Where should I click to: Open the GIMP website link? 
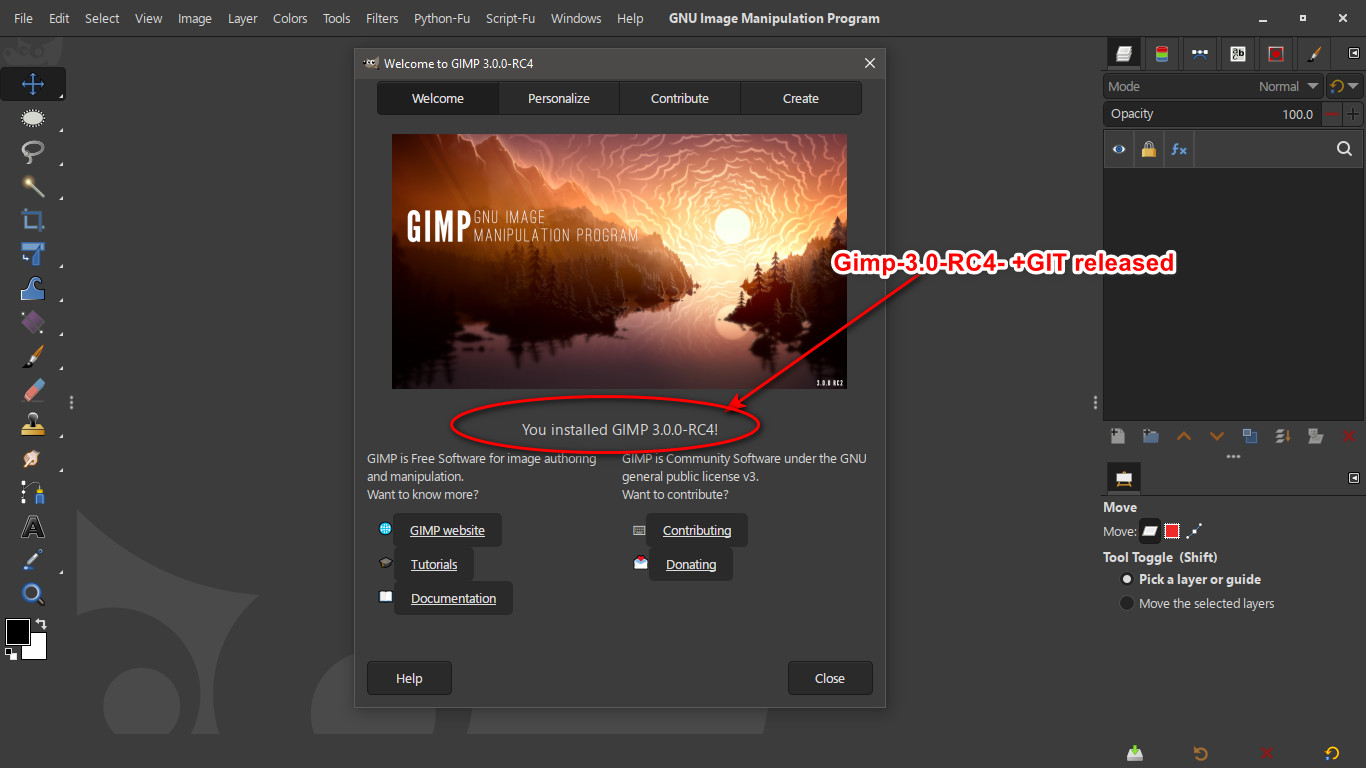pyautogui.click(x=447, y=530)
